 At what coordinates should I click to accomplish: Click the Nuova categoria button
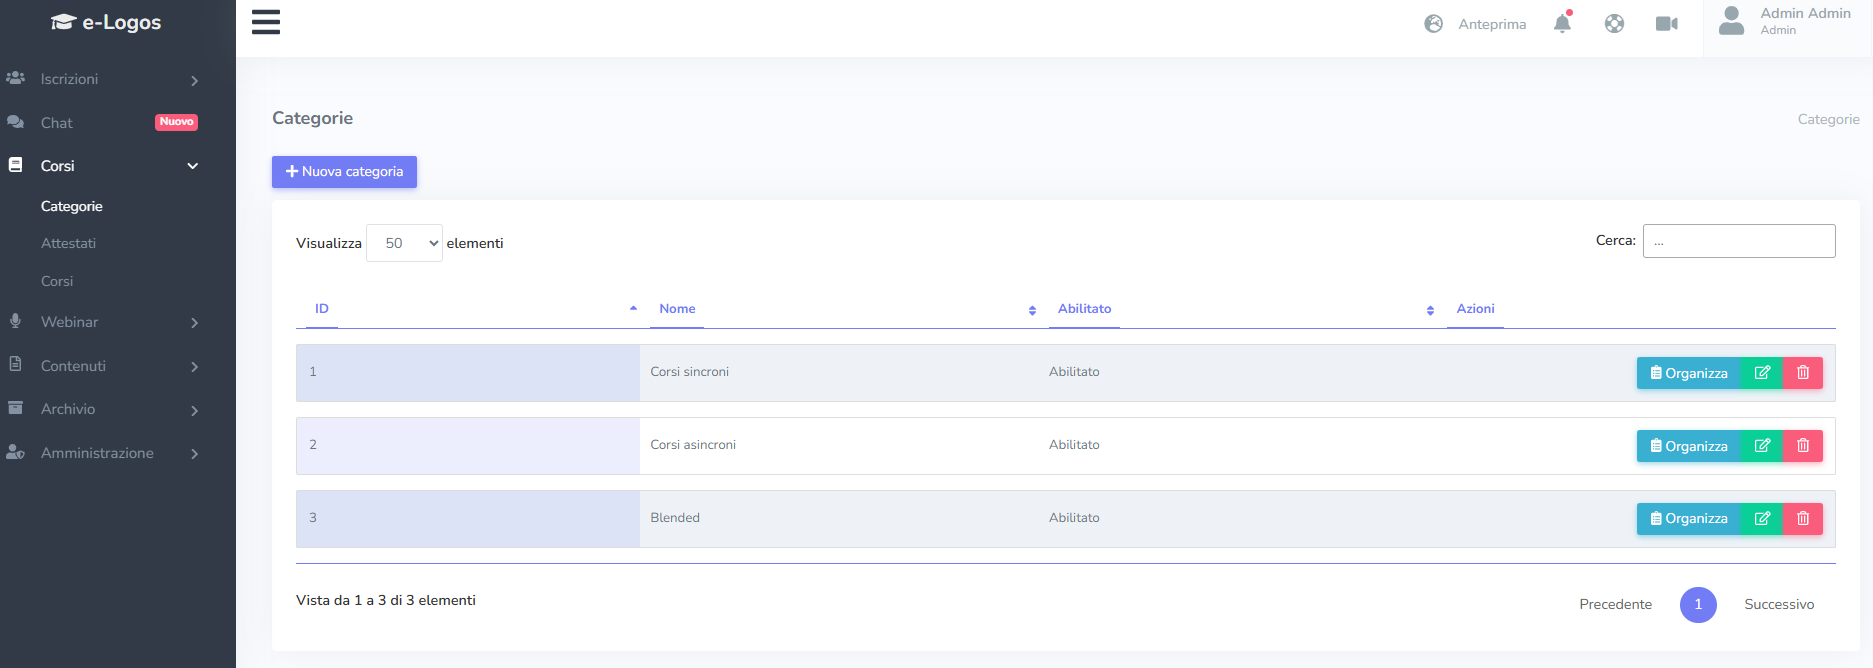[x=344, y=172]
